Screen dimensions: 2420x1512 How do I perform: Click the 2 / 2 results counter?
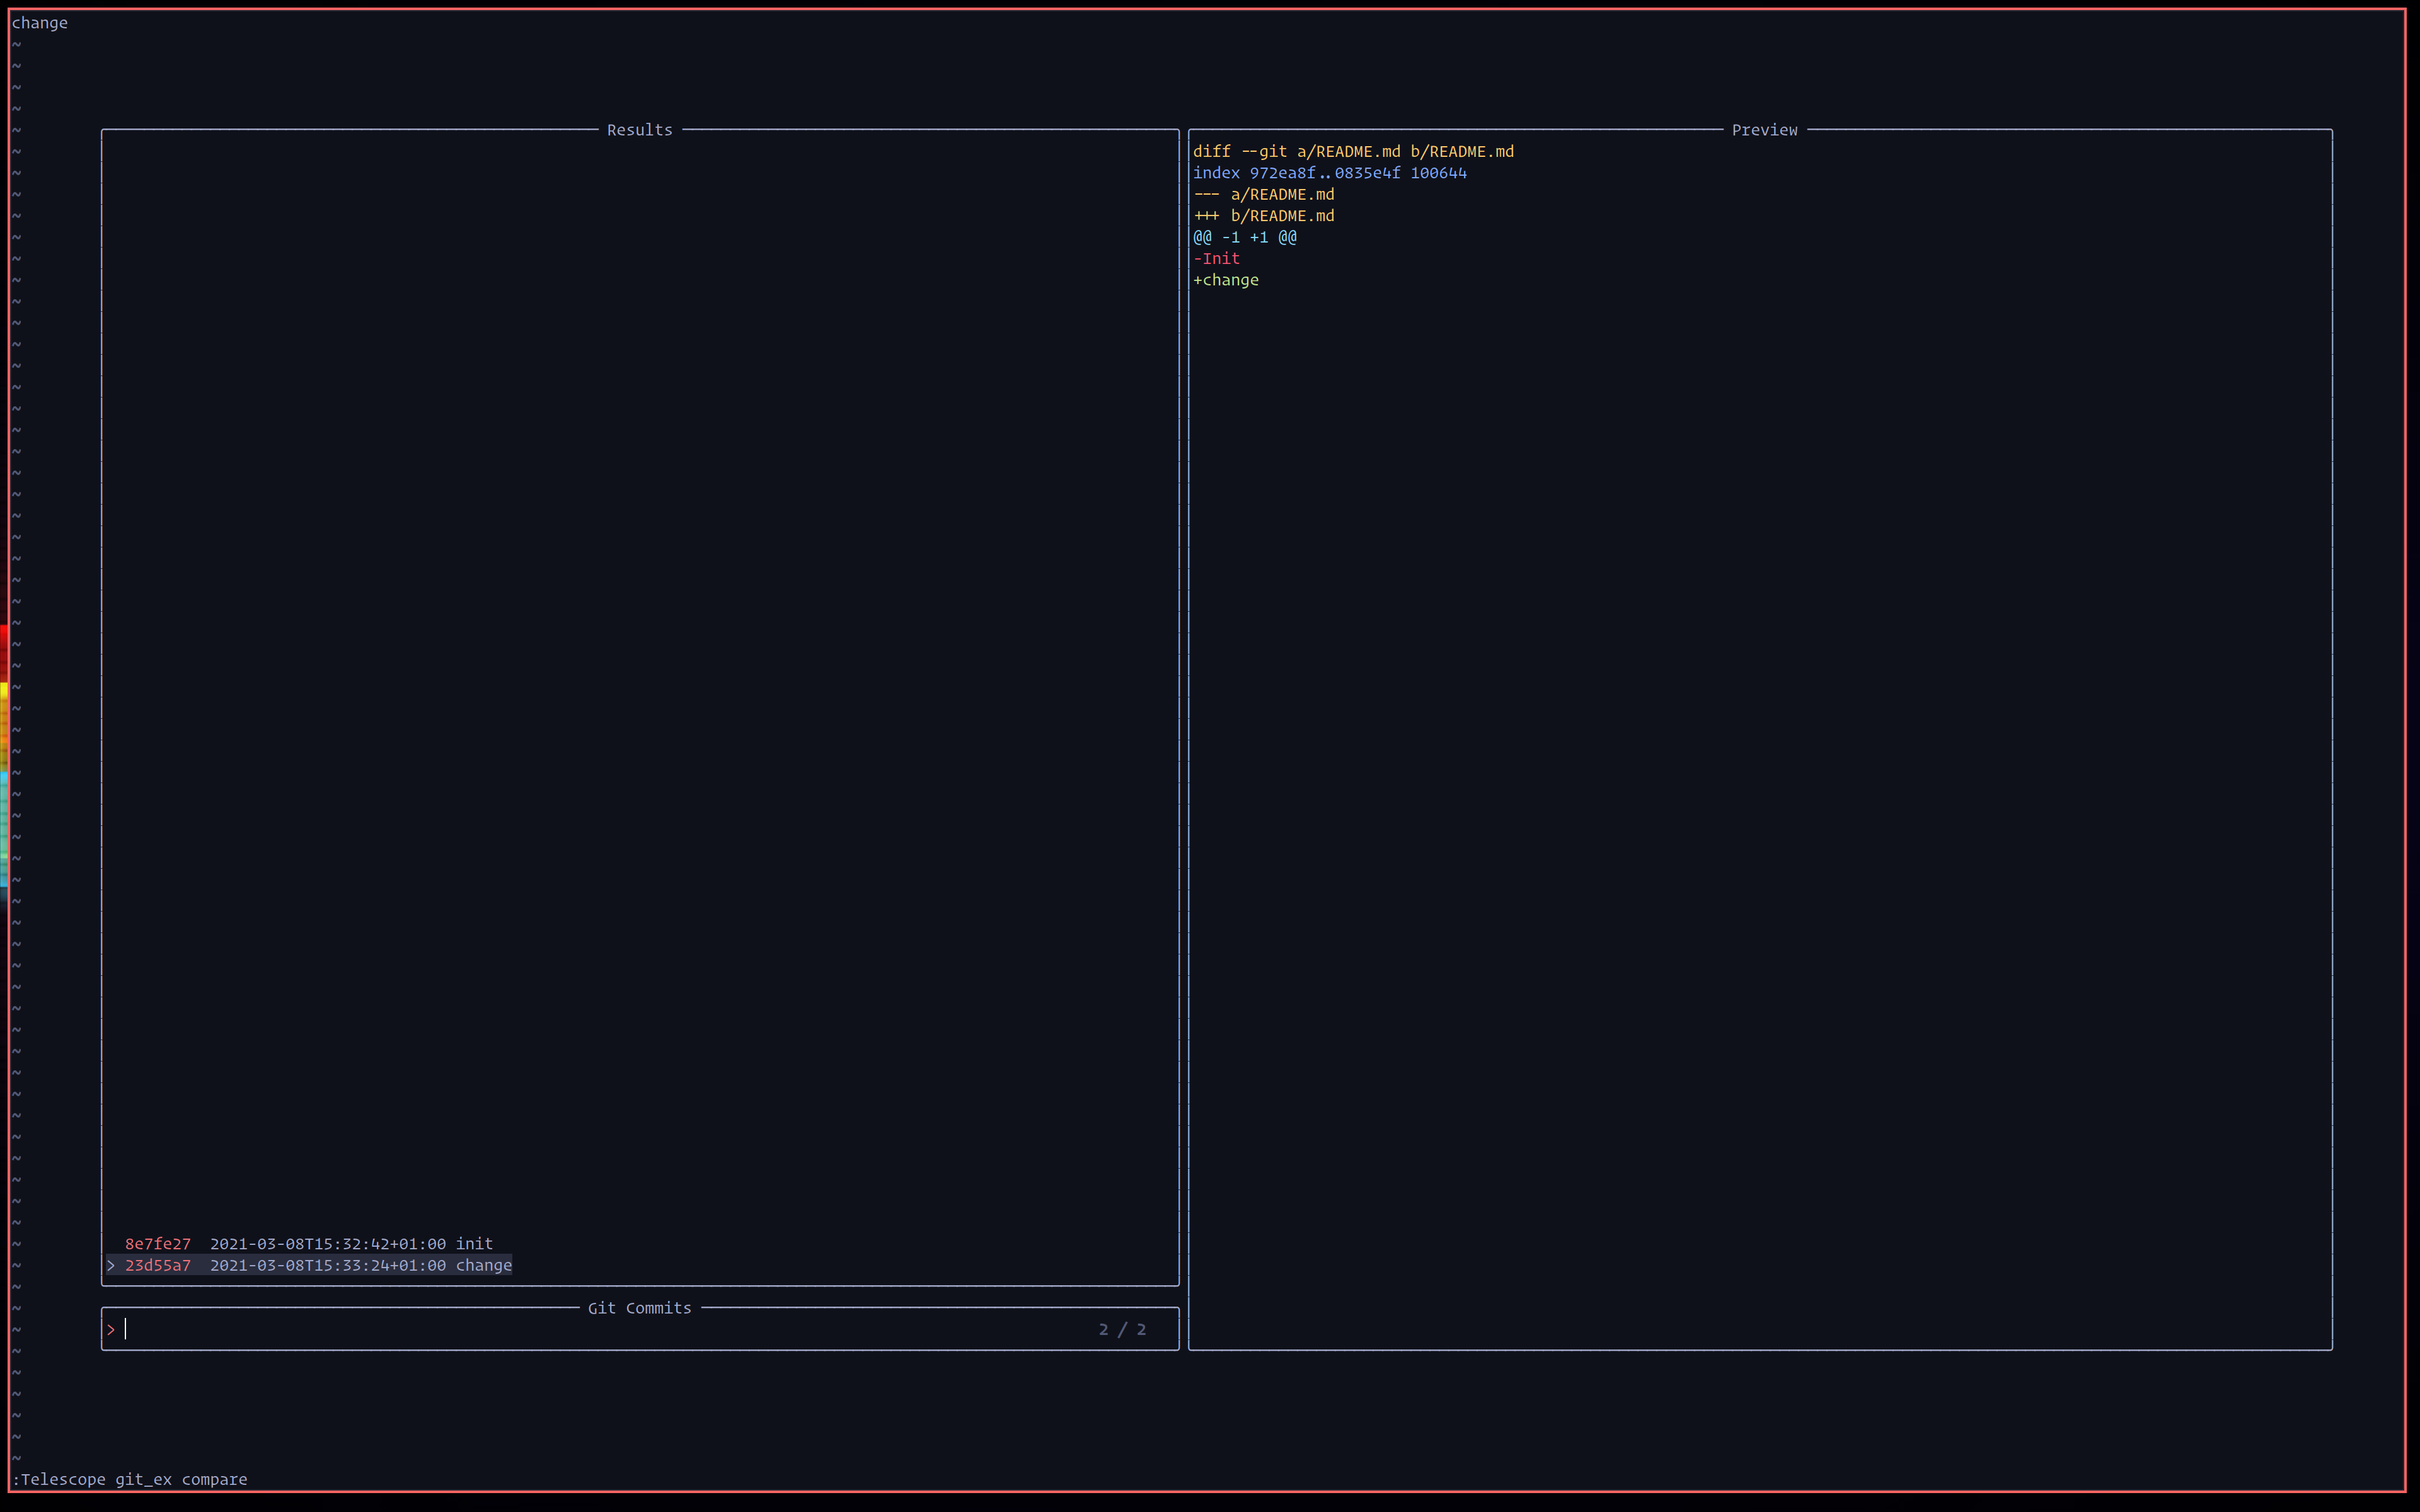(1122, 1329)
